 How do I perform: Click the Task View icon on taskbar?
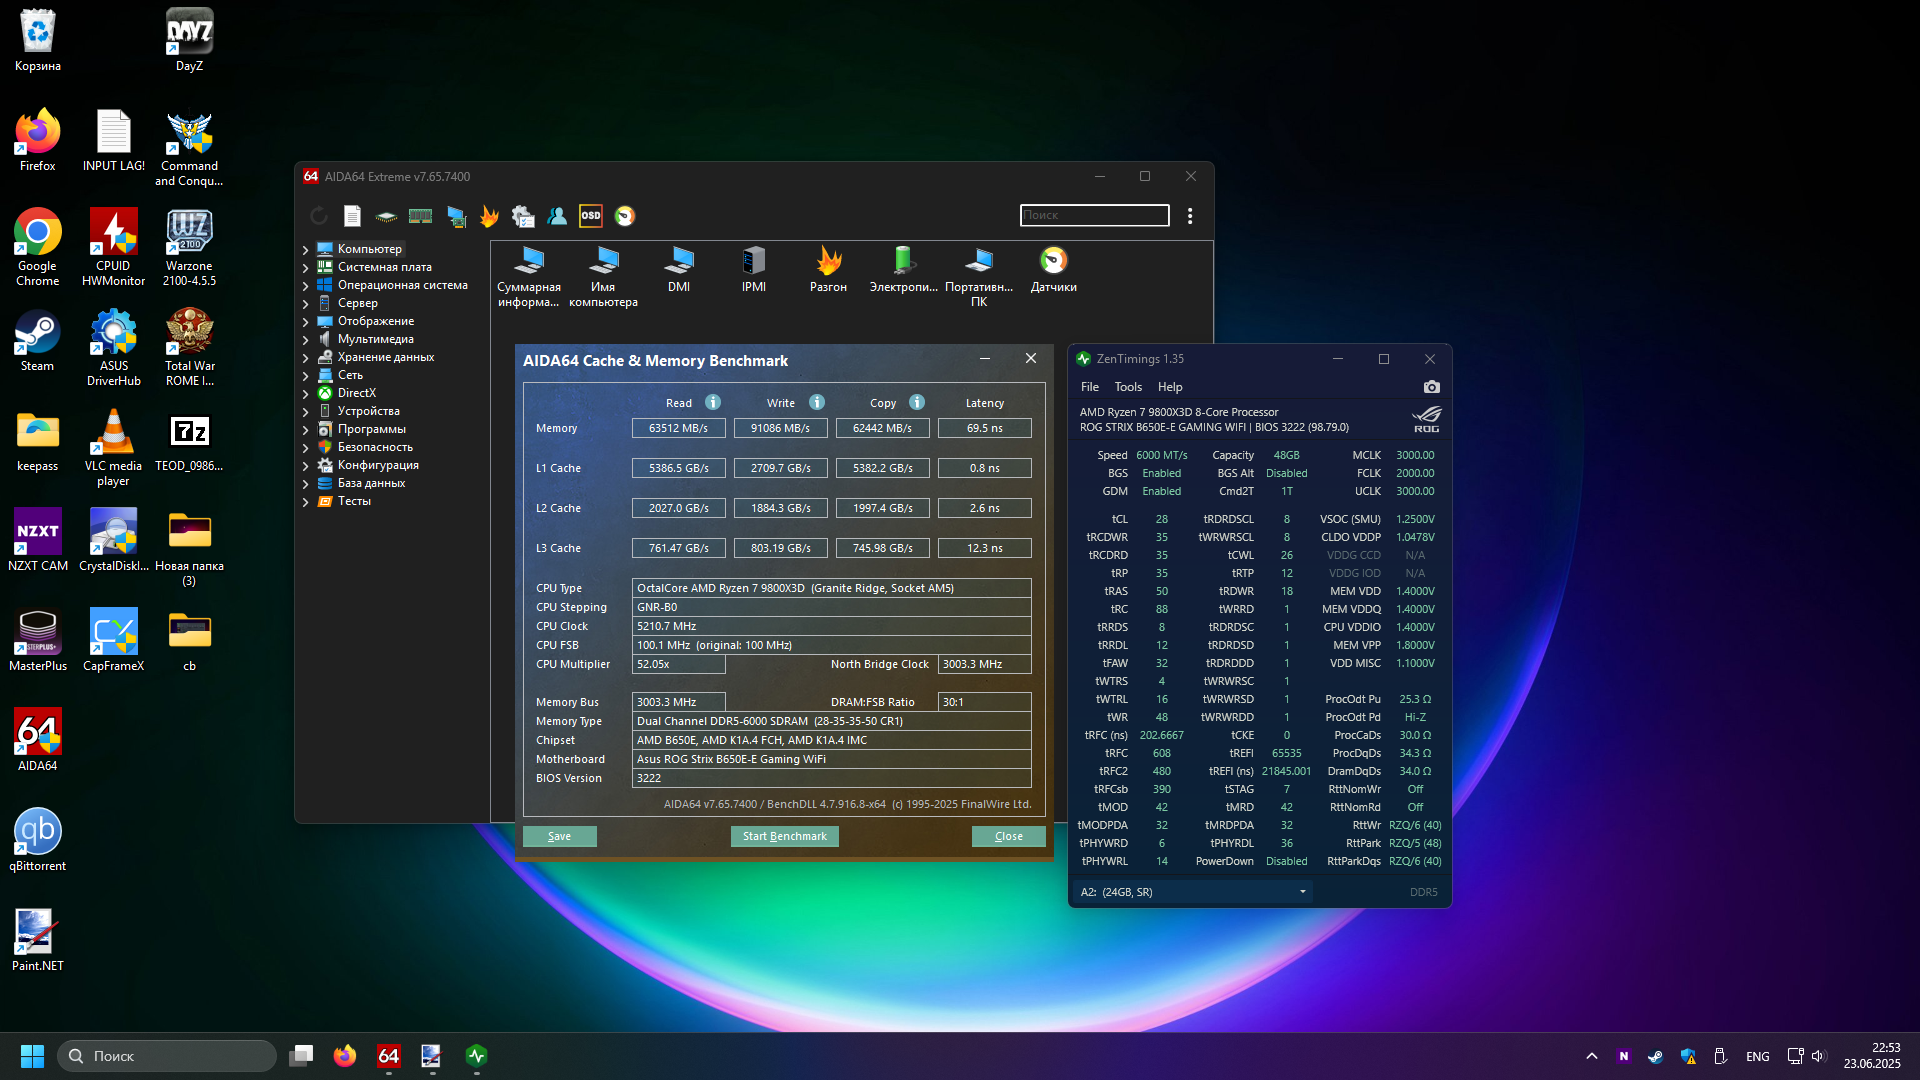coord(301,1056)
